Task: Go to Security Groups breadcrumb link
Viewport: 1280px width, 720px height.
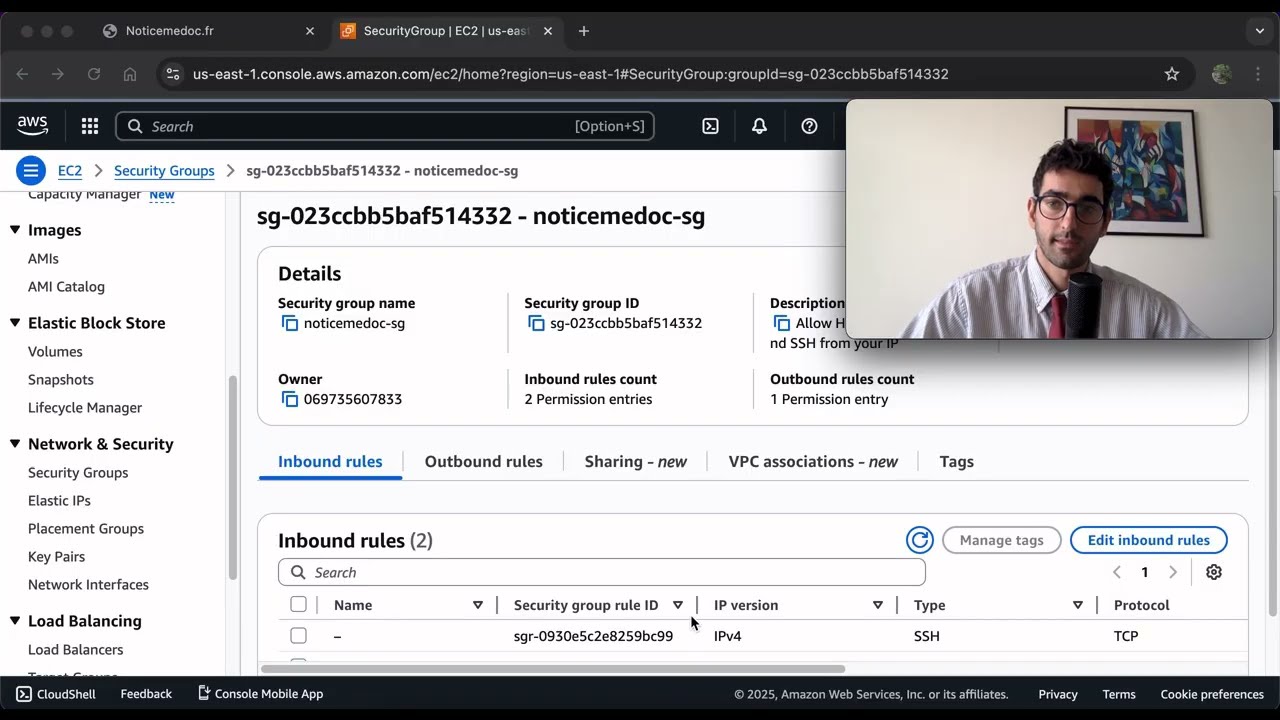Action: [x=164, y=171]
